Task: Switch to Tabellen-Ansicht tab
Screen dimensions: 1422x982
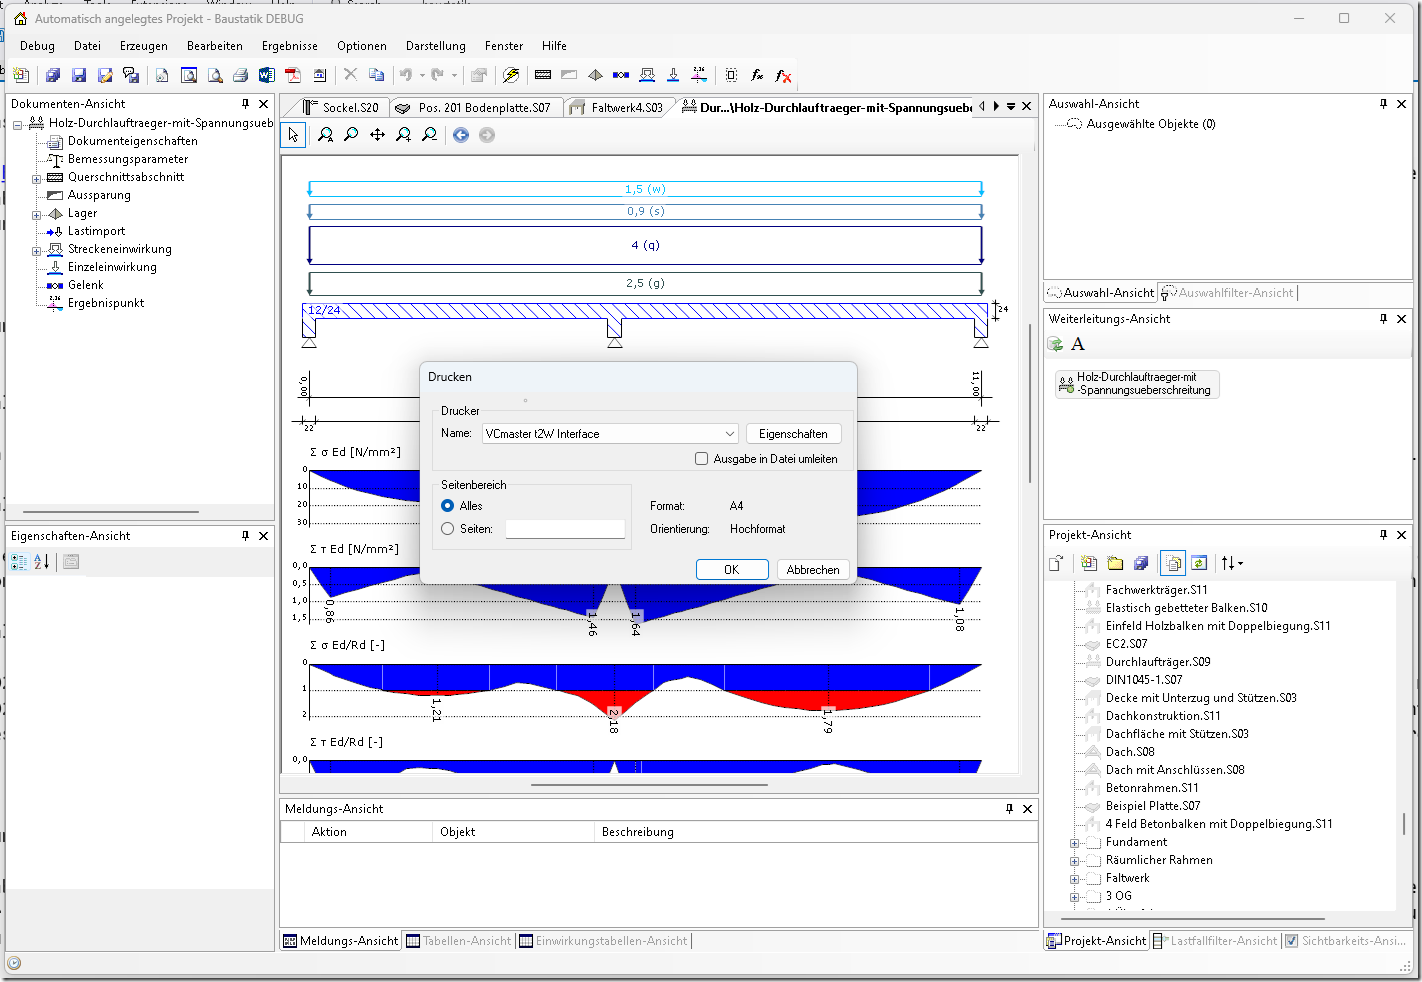Action: click(x=459, y=941)
